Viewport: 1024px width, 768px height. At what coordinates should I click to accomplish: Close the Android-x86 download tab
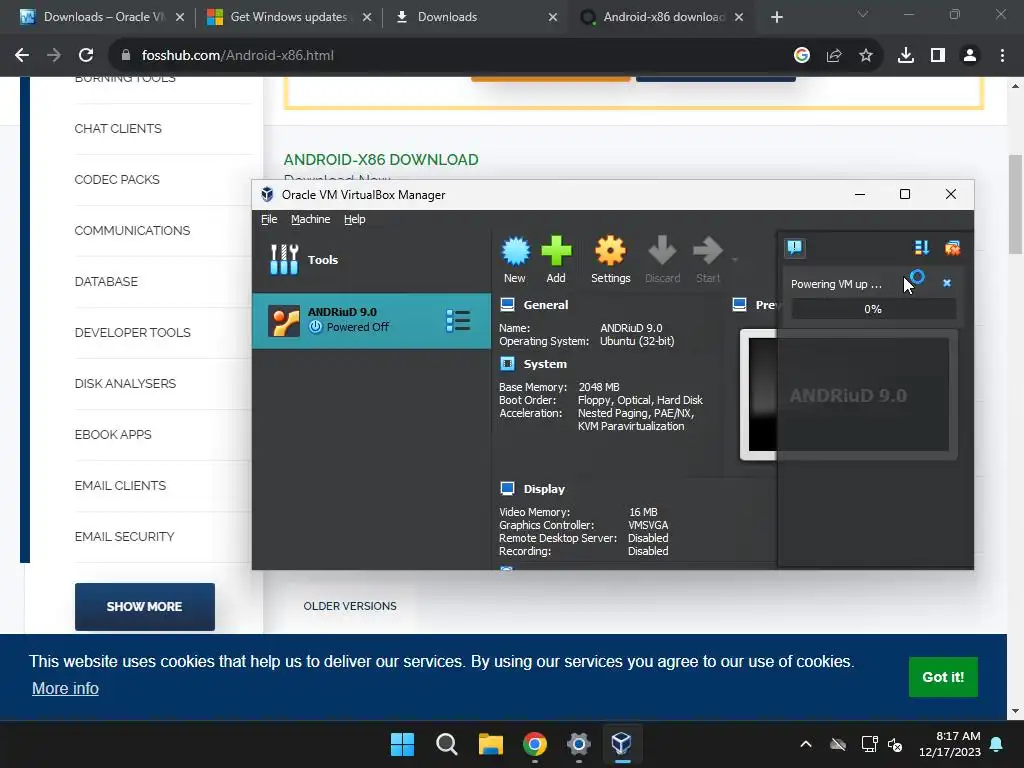739,17
